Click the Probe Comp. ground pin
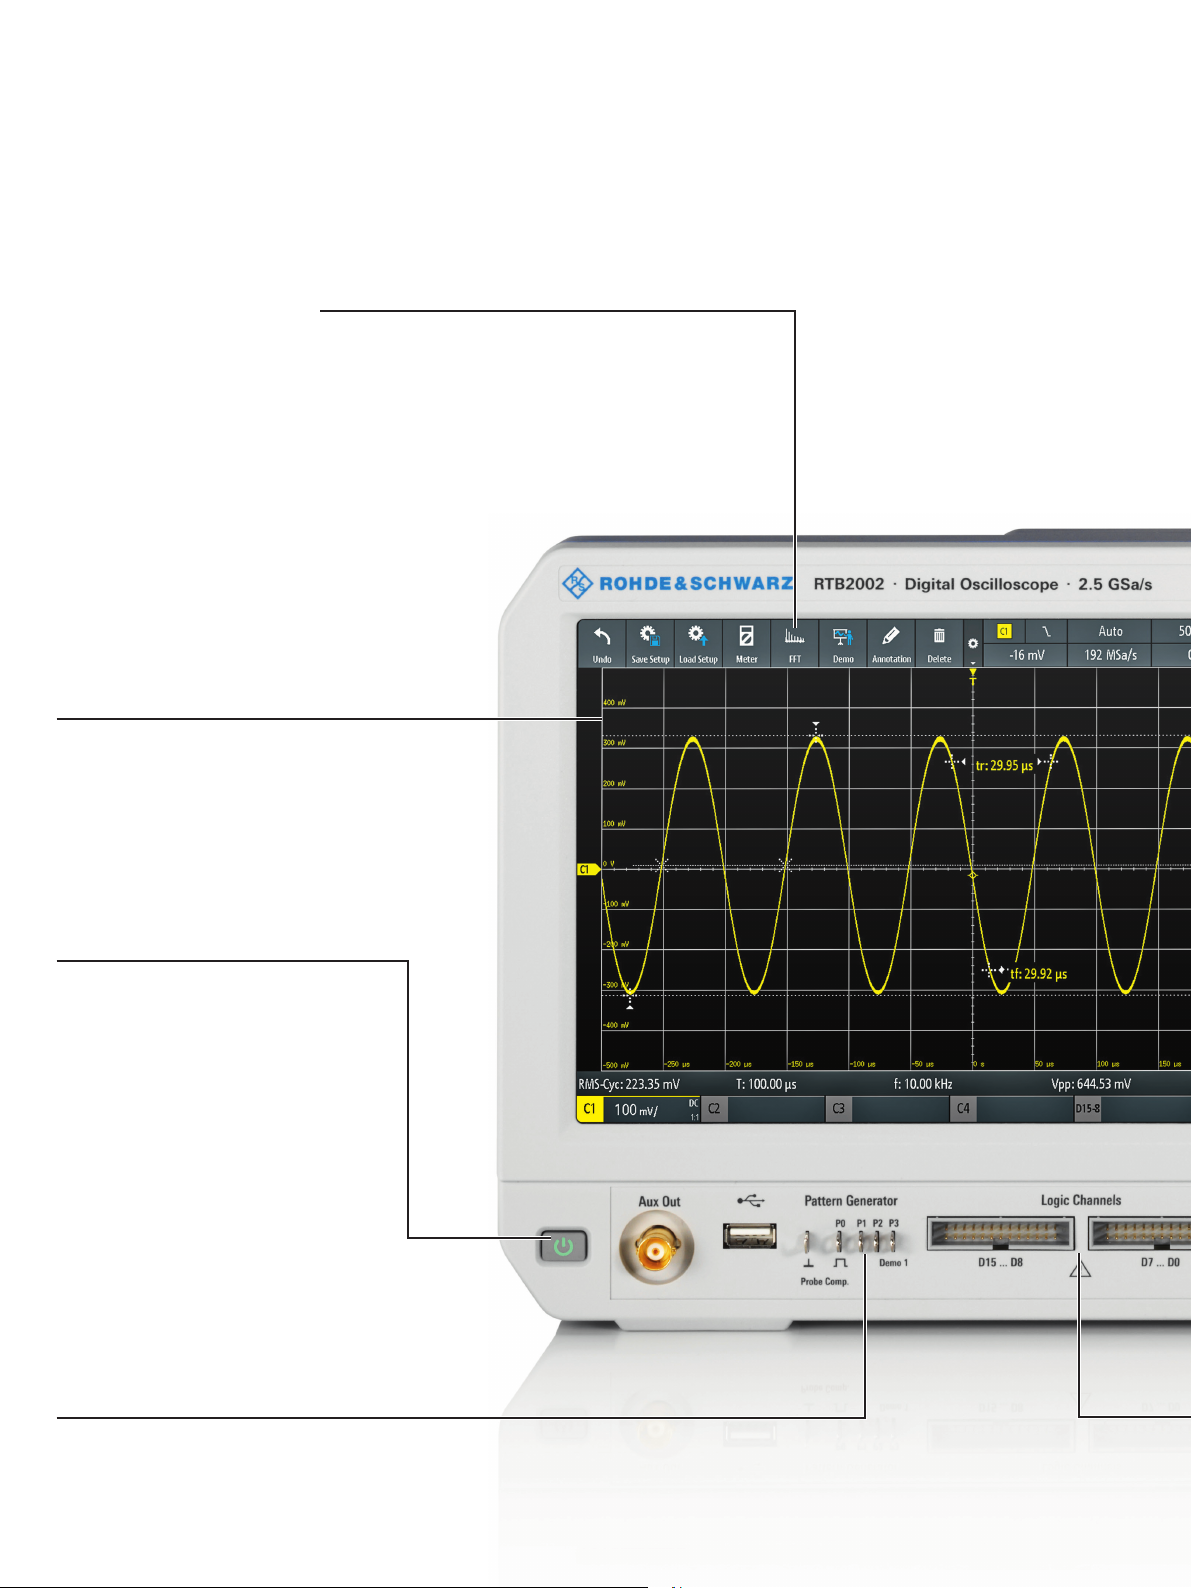This screenshot has width=1192, height=1588. [807, 1243]
